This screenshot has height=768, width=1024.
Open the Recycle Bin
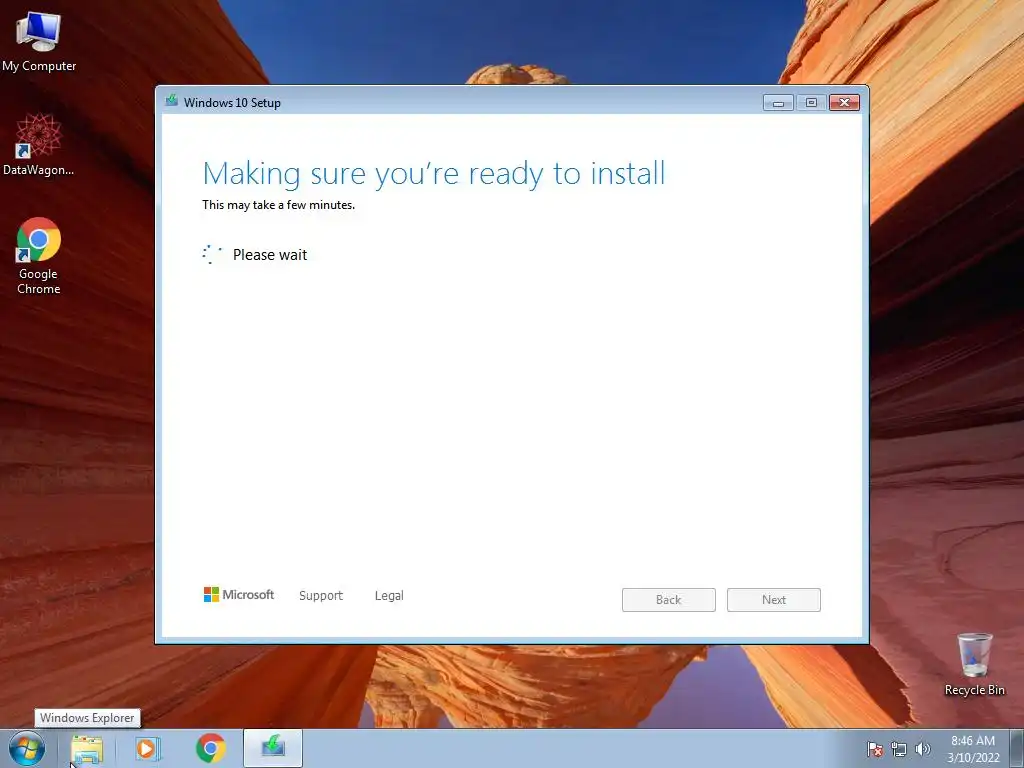(974, 664)
